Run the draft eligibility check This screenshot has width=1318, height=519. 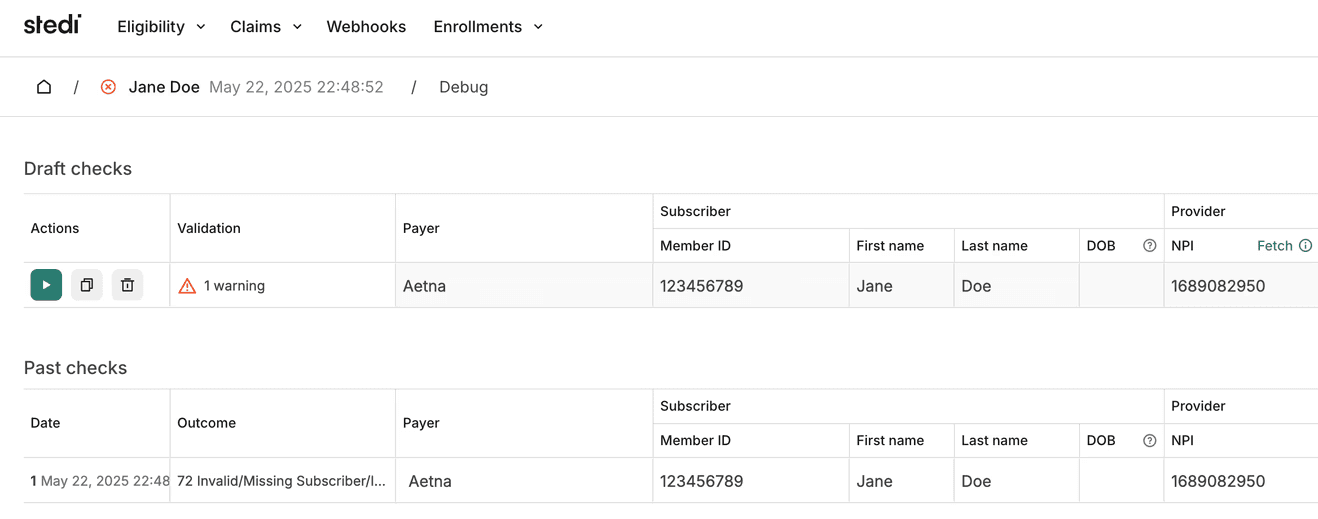pyautogui.click(x=46, y=285)
